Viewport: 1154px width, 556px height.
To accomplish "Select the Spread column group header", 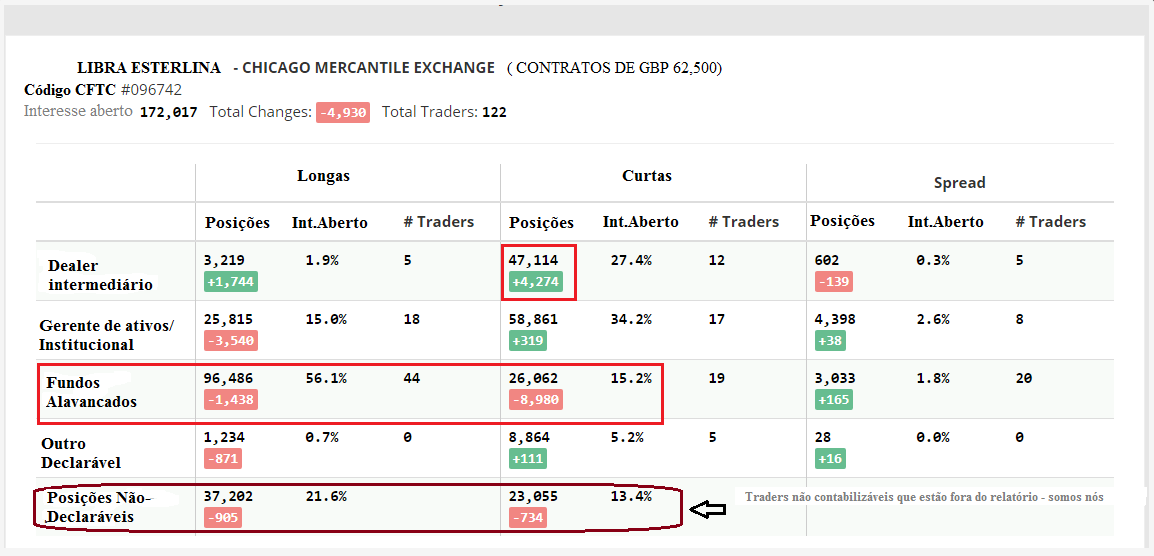I will (959, 183).
